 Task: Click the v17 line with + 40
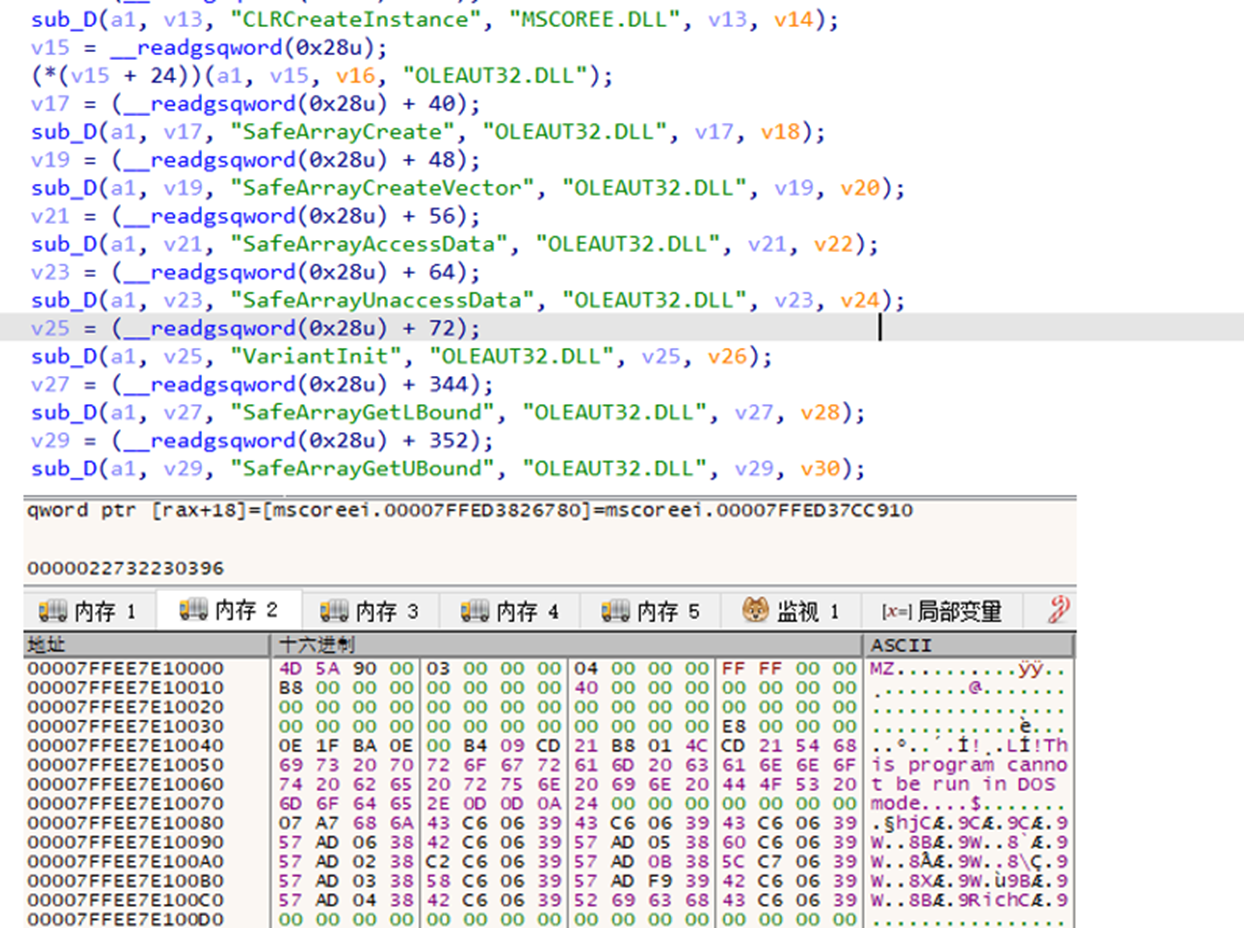coord(255,104)
